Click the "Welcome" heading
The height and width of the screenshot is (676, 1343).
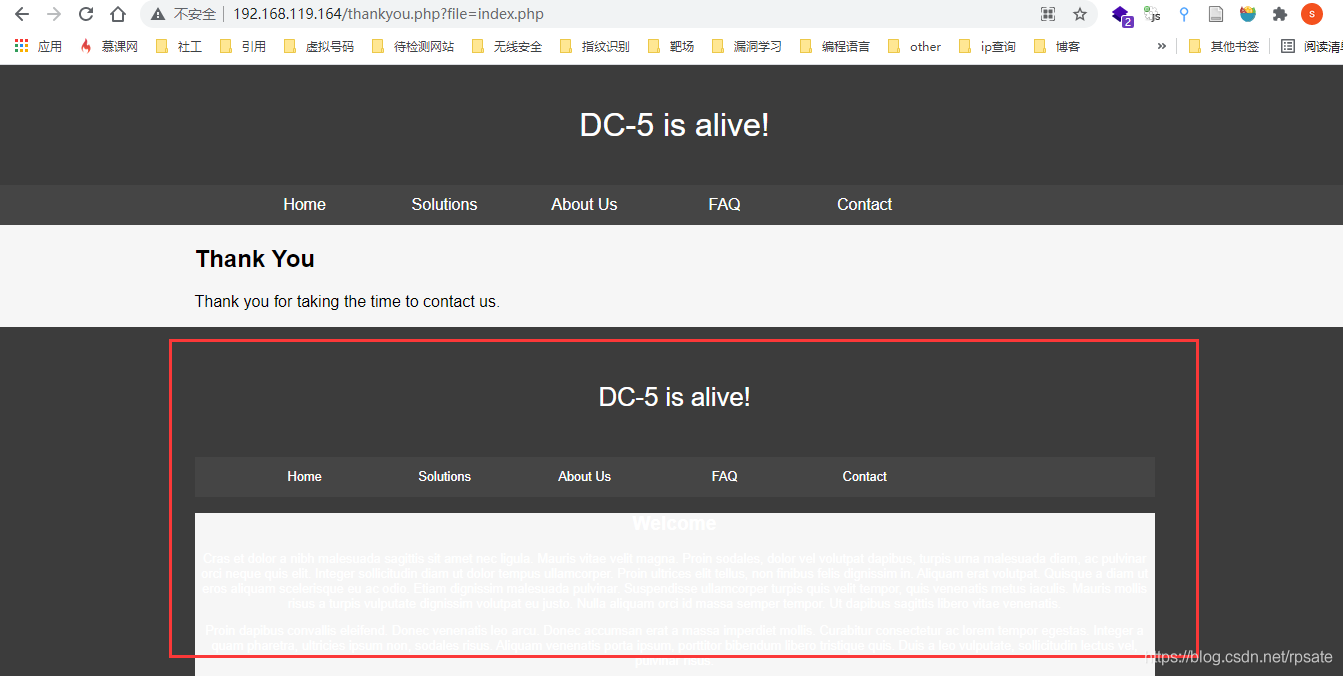click(x=674, y=523)
